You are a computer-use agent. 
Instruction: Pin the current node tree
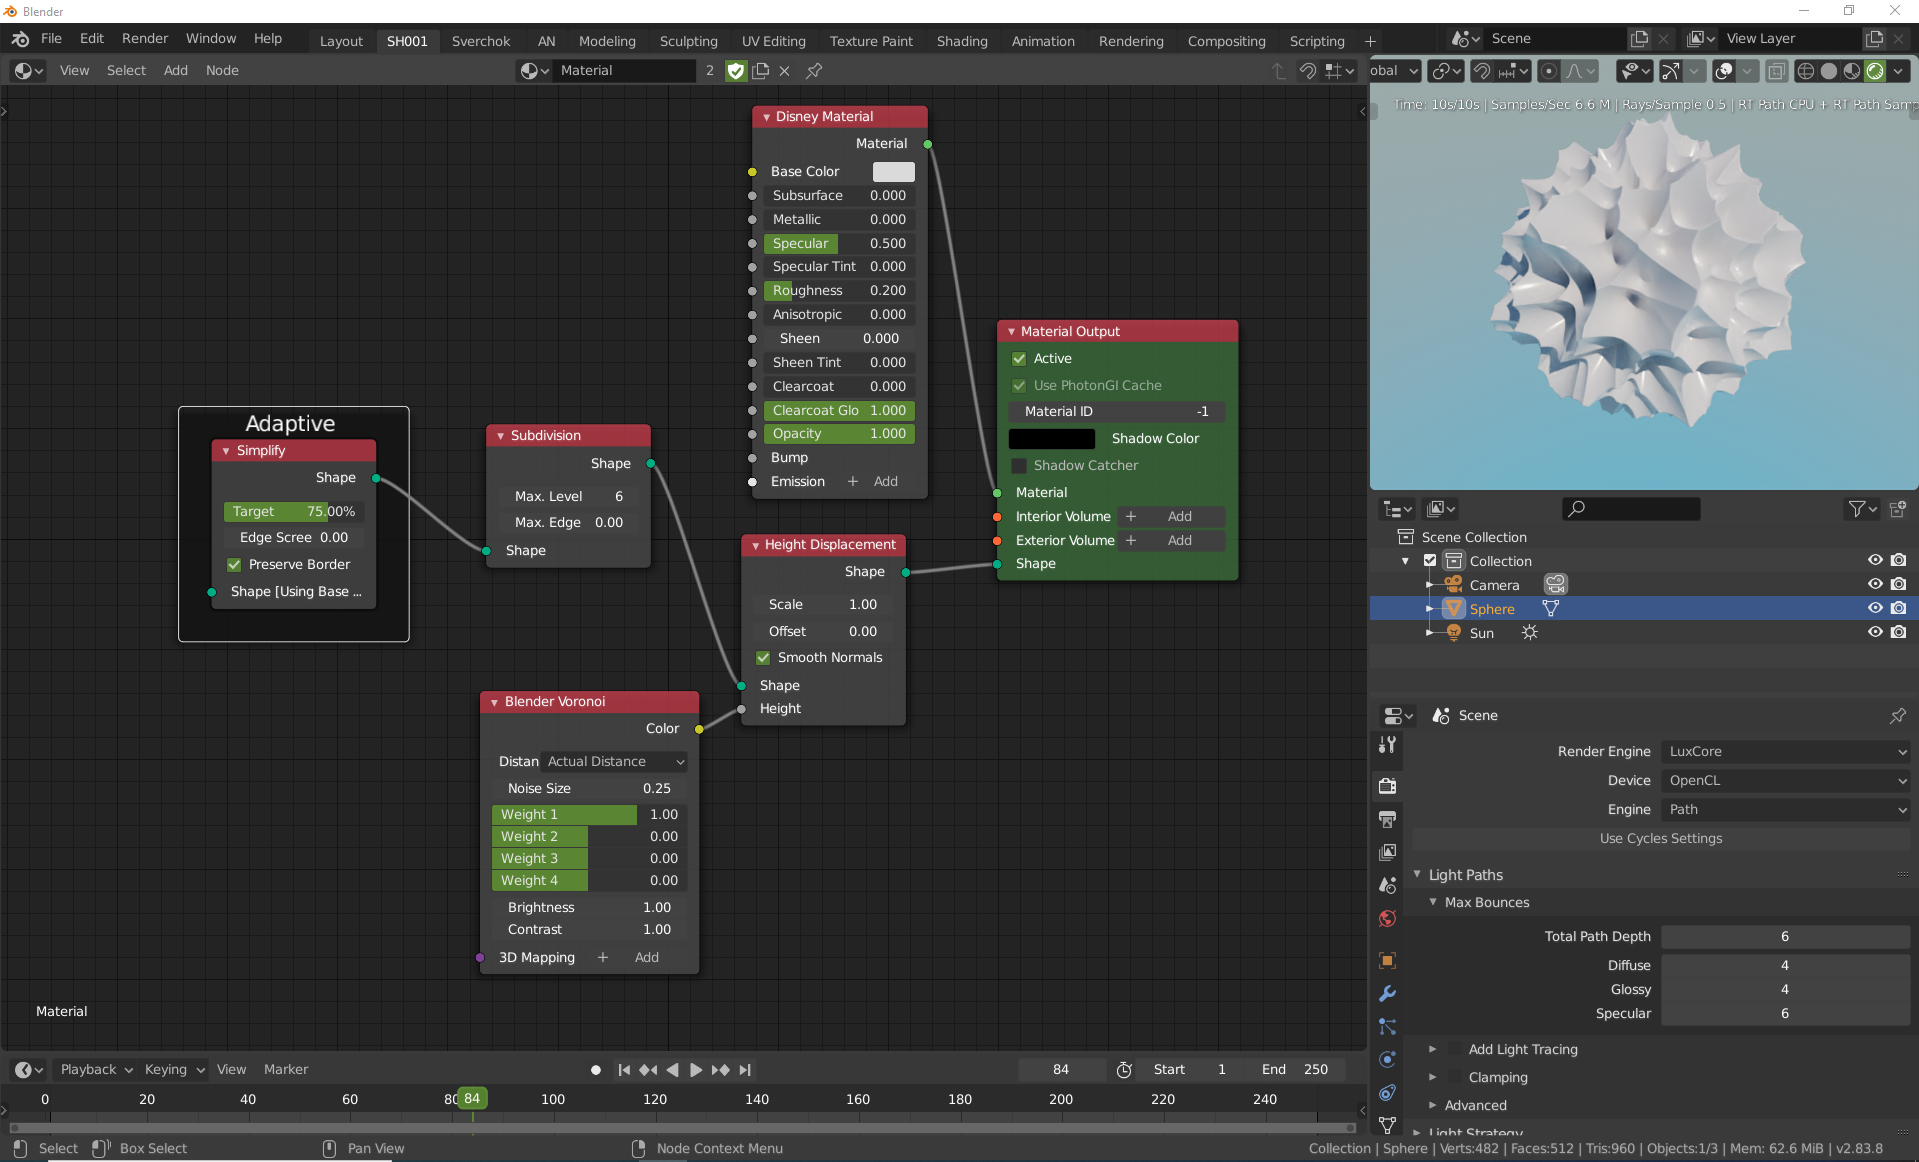point(814,71)
